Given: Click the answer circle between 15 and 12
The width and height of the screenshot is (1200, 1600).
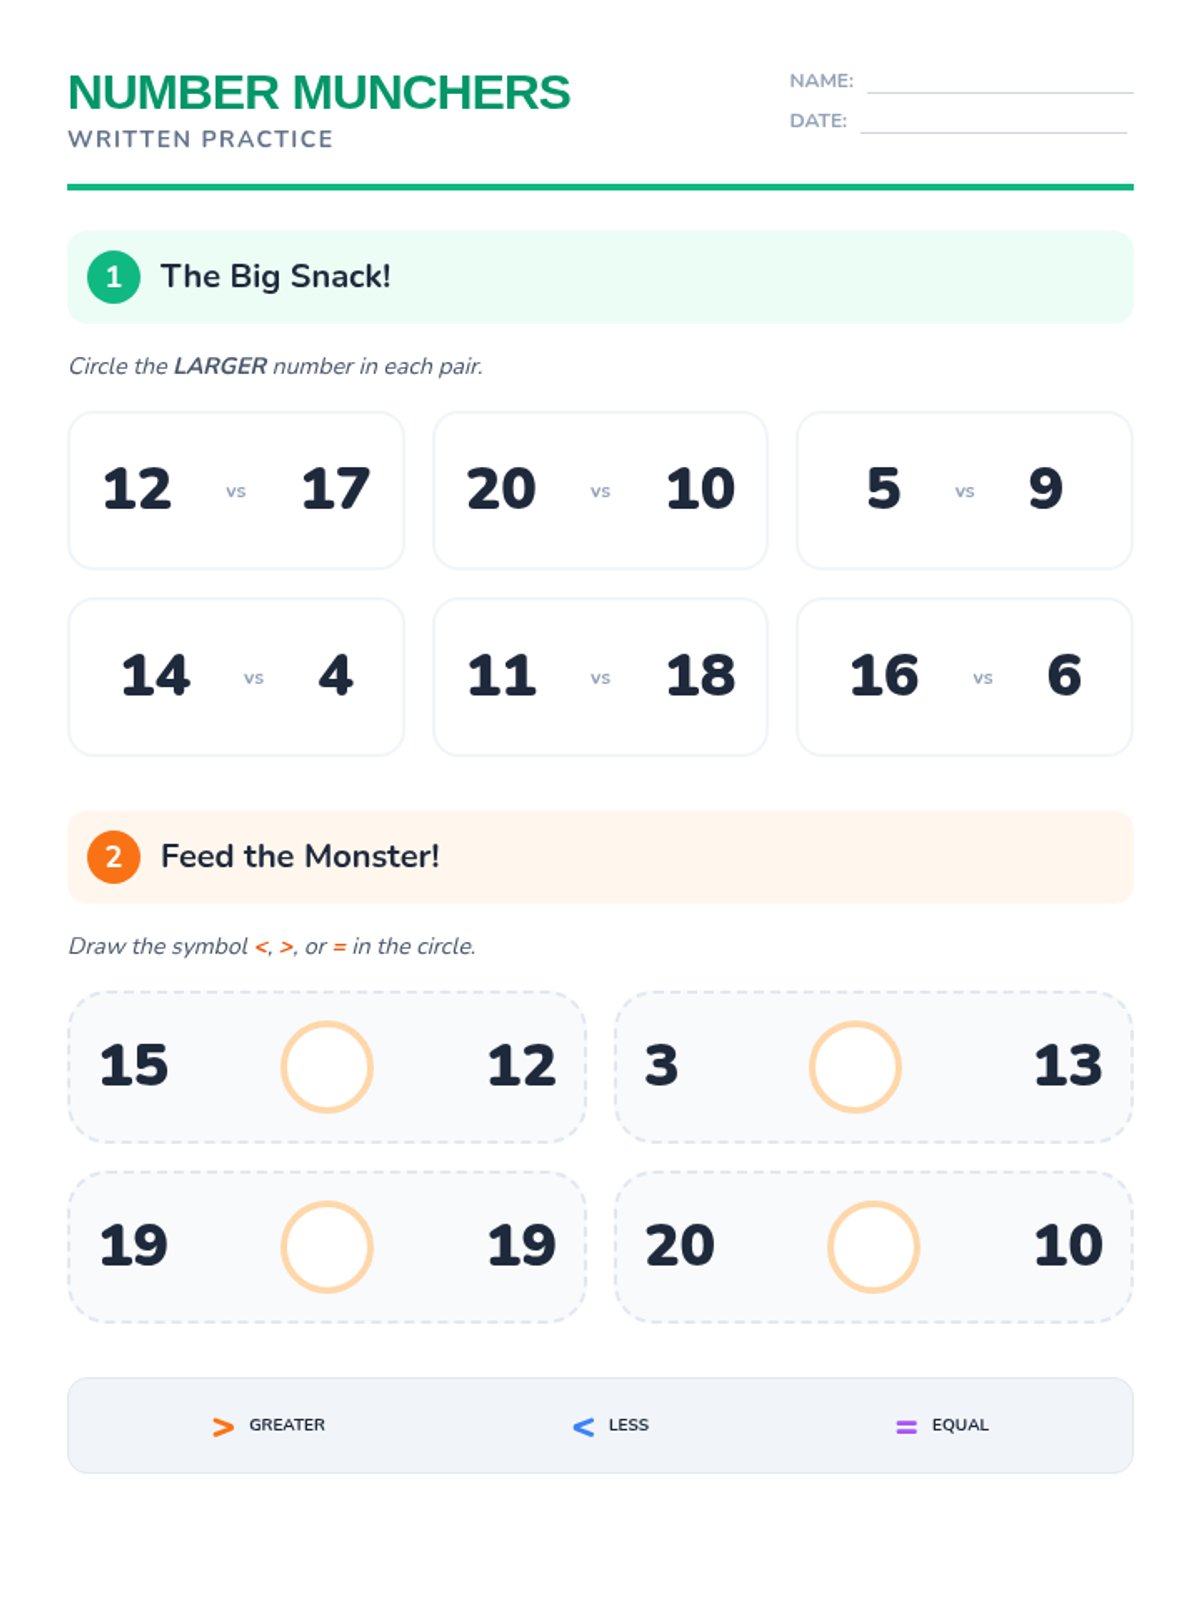Looking at the screenshot, I should pos(327,1067).
